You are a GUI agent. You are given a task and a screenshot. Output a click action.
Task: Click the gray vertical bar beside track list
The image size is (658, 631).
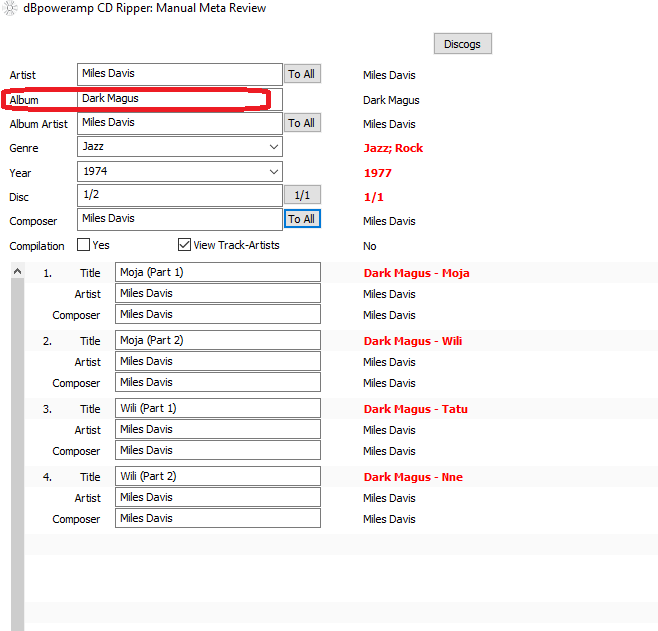[x=17, y=450]
